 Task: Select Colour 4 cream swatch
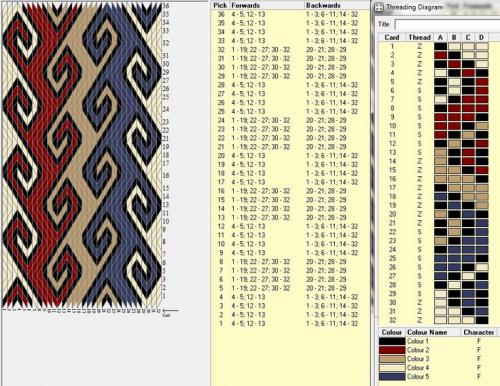click(392, 368)
